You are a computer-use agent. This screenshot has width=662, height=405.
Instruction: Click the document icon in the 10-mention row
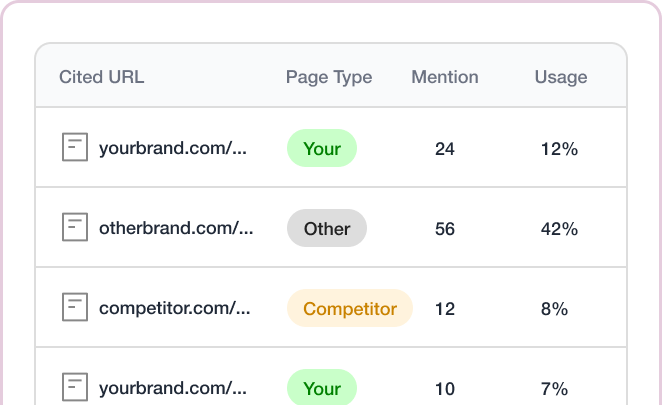pos(75,387)
